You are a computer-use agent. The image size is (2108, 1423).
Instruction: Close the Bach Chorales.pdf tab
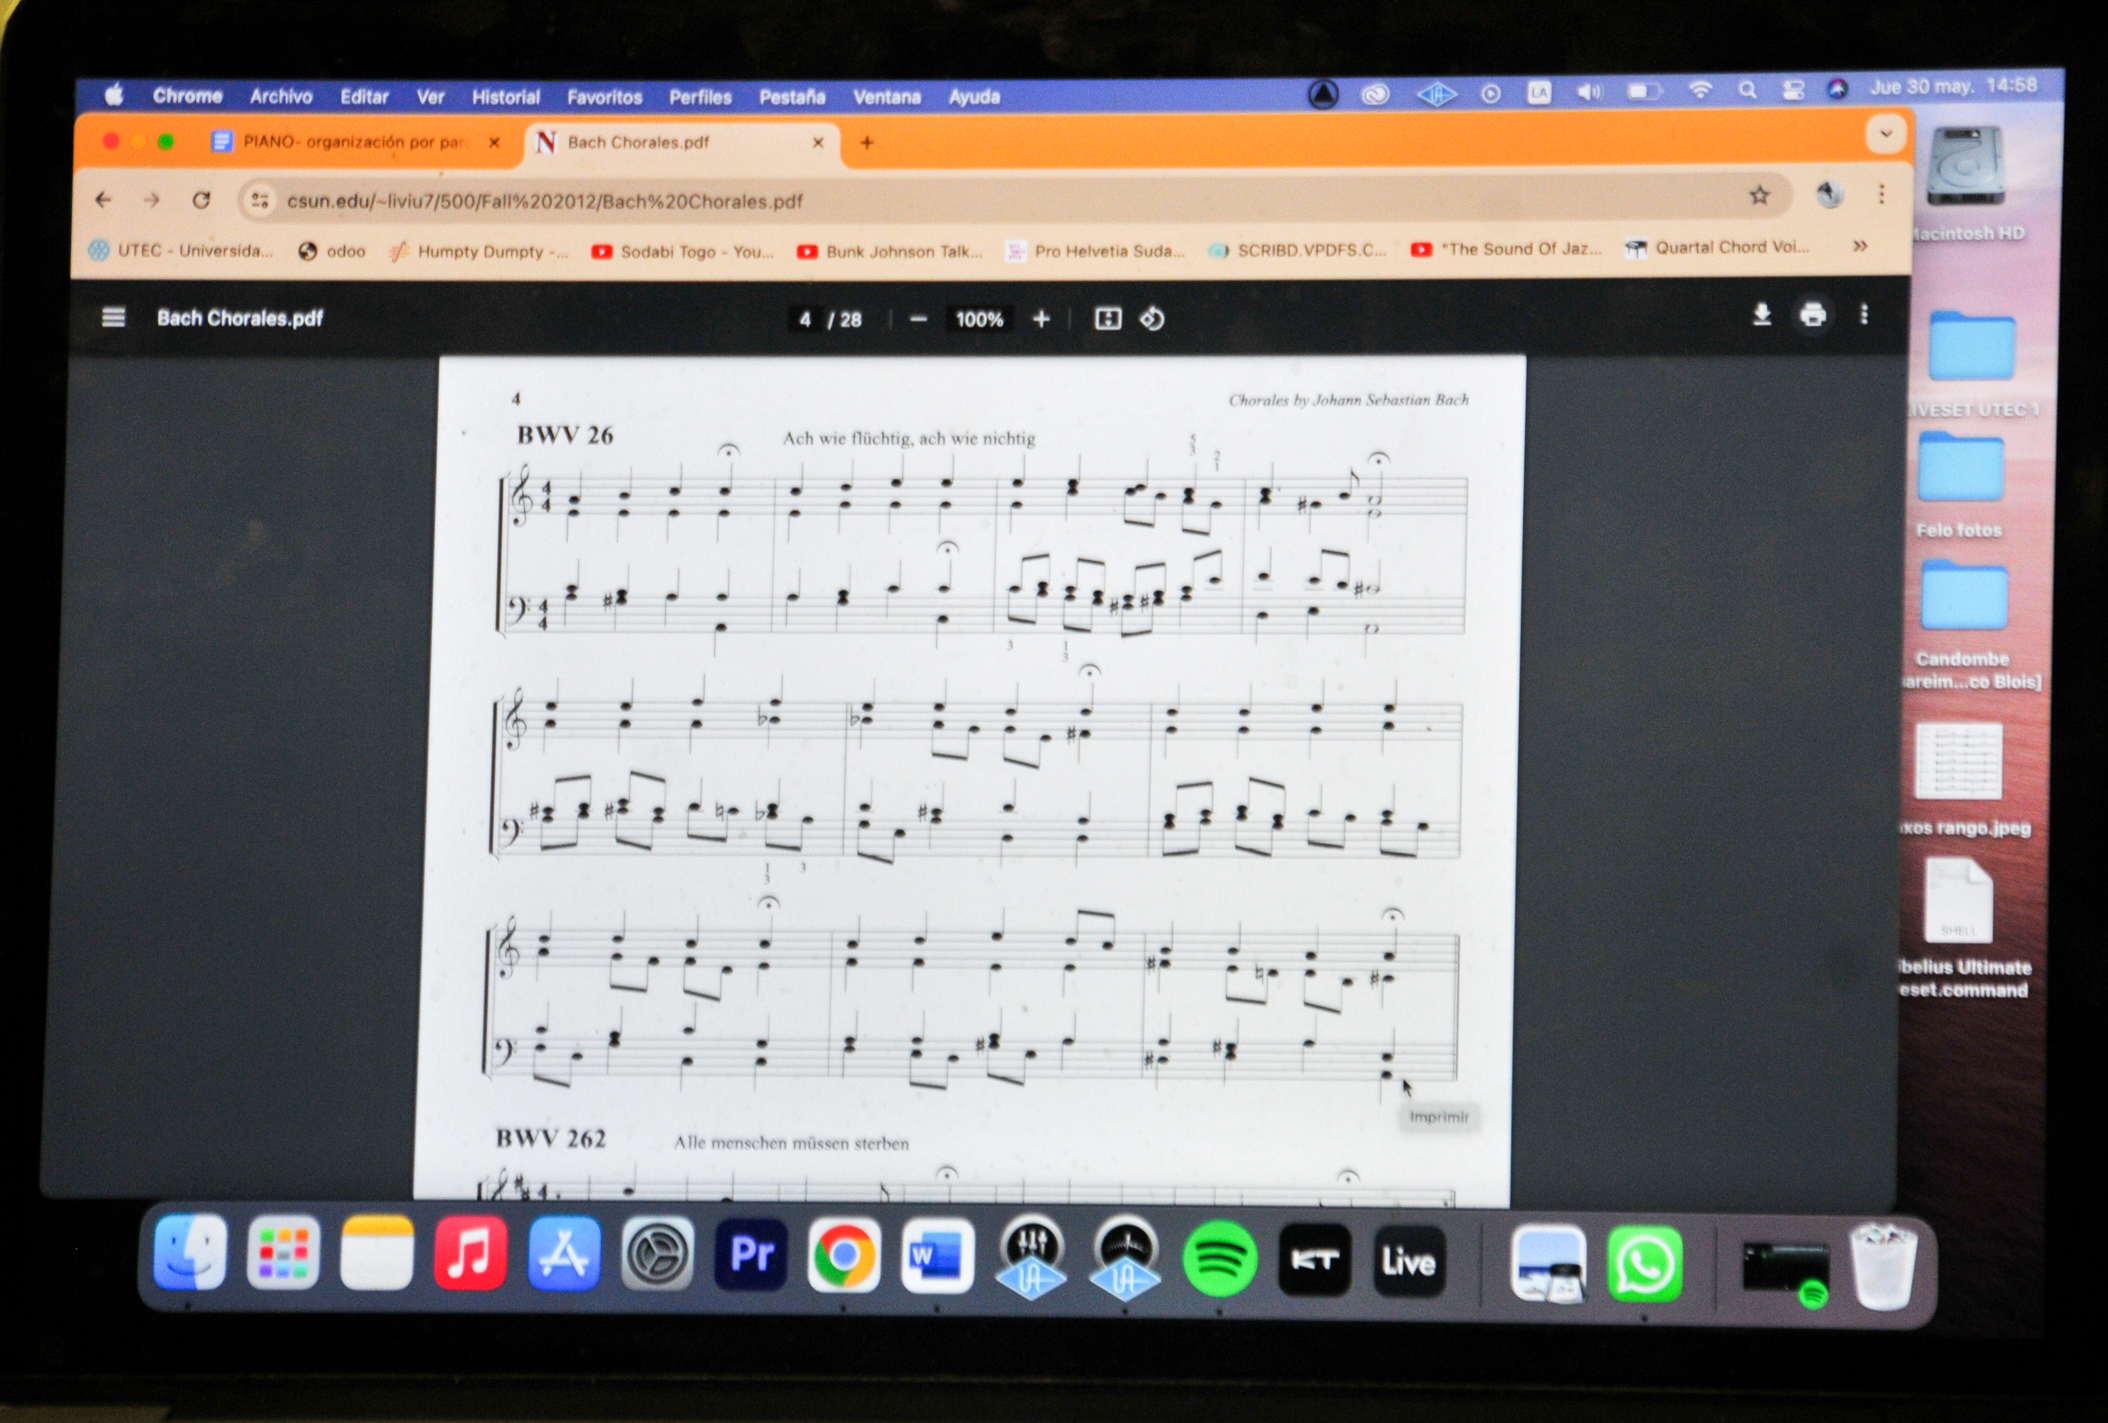click(818, 142)
